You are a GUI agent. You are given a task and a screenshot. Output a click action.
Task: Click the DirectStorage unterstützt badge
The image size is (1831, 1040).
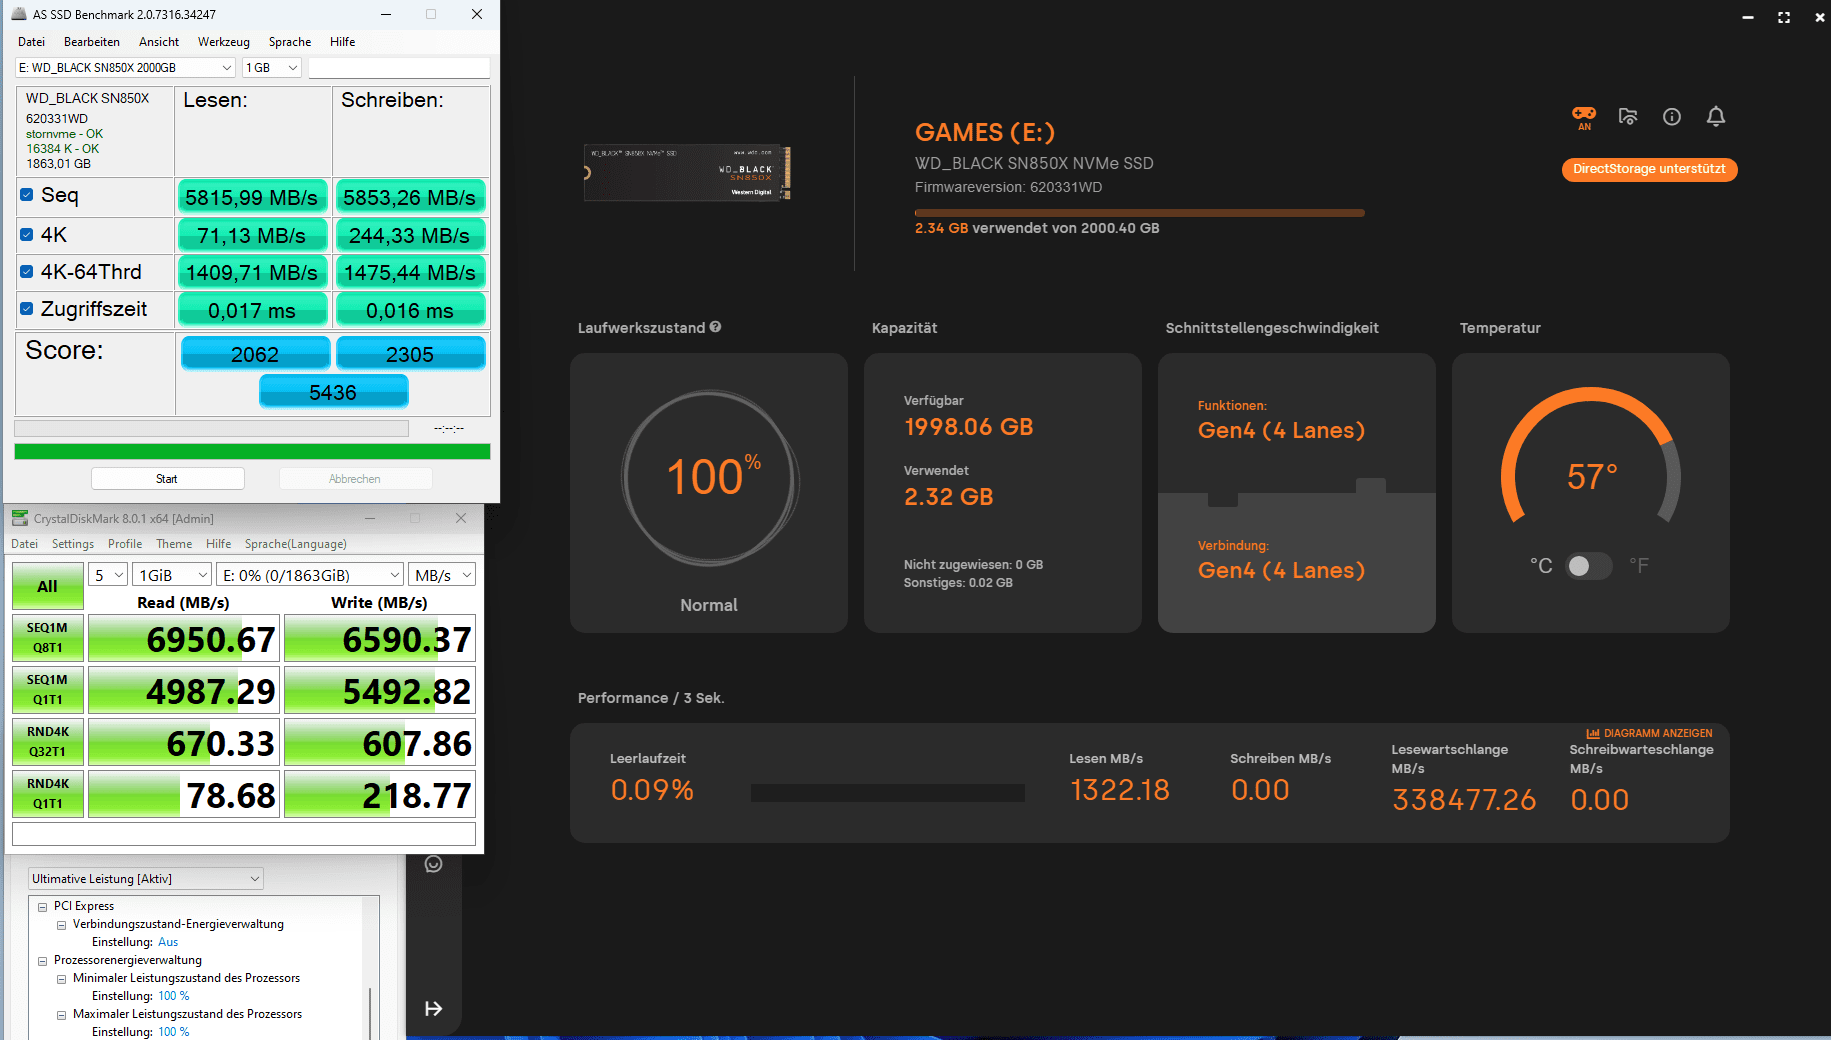coord(1649,169)
